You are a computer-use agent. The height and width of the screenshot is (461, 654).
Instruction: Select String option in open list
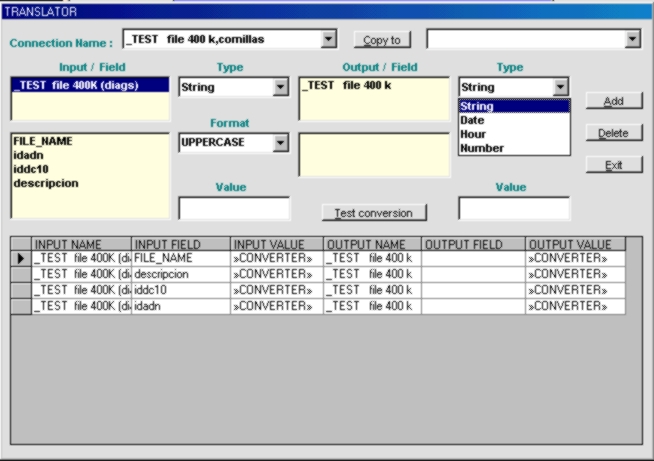[x=476, y=106]
